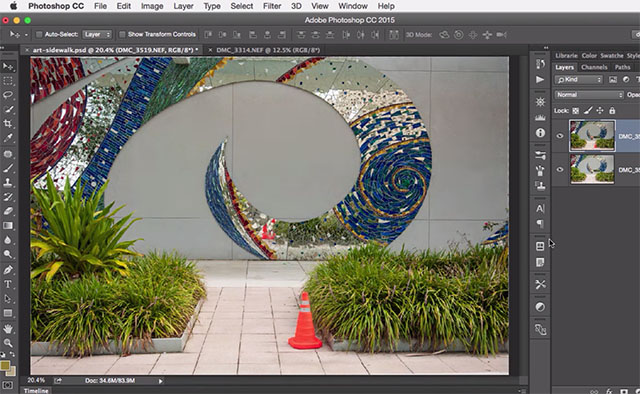The width and height of the screenshot is (640, 394).
Task: Select the Quick Selection tool
Action: point(8,109)
